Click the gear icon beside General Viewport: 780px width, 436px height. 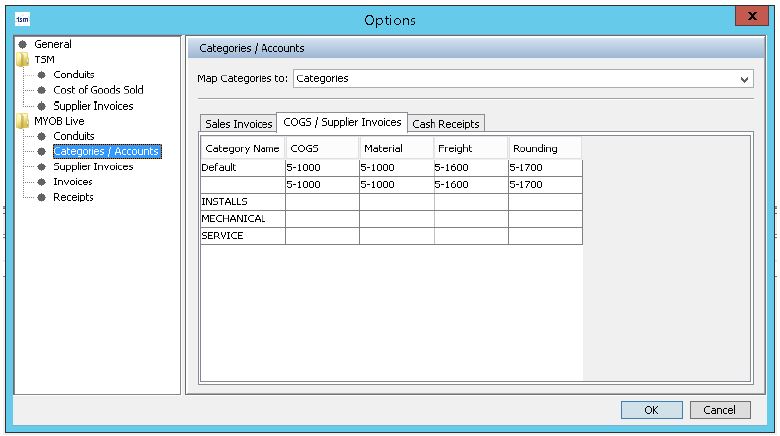(x=22, y=45)
